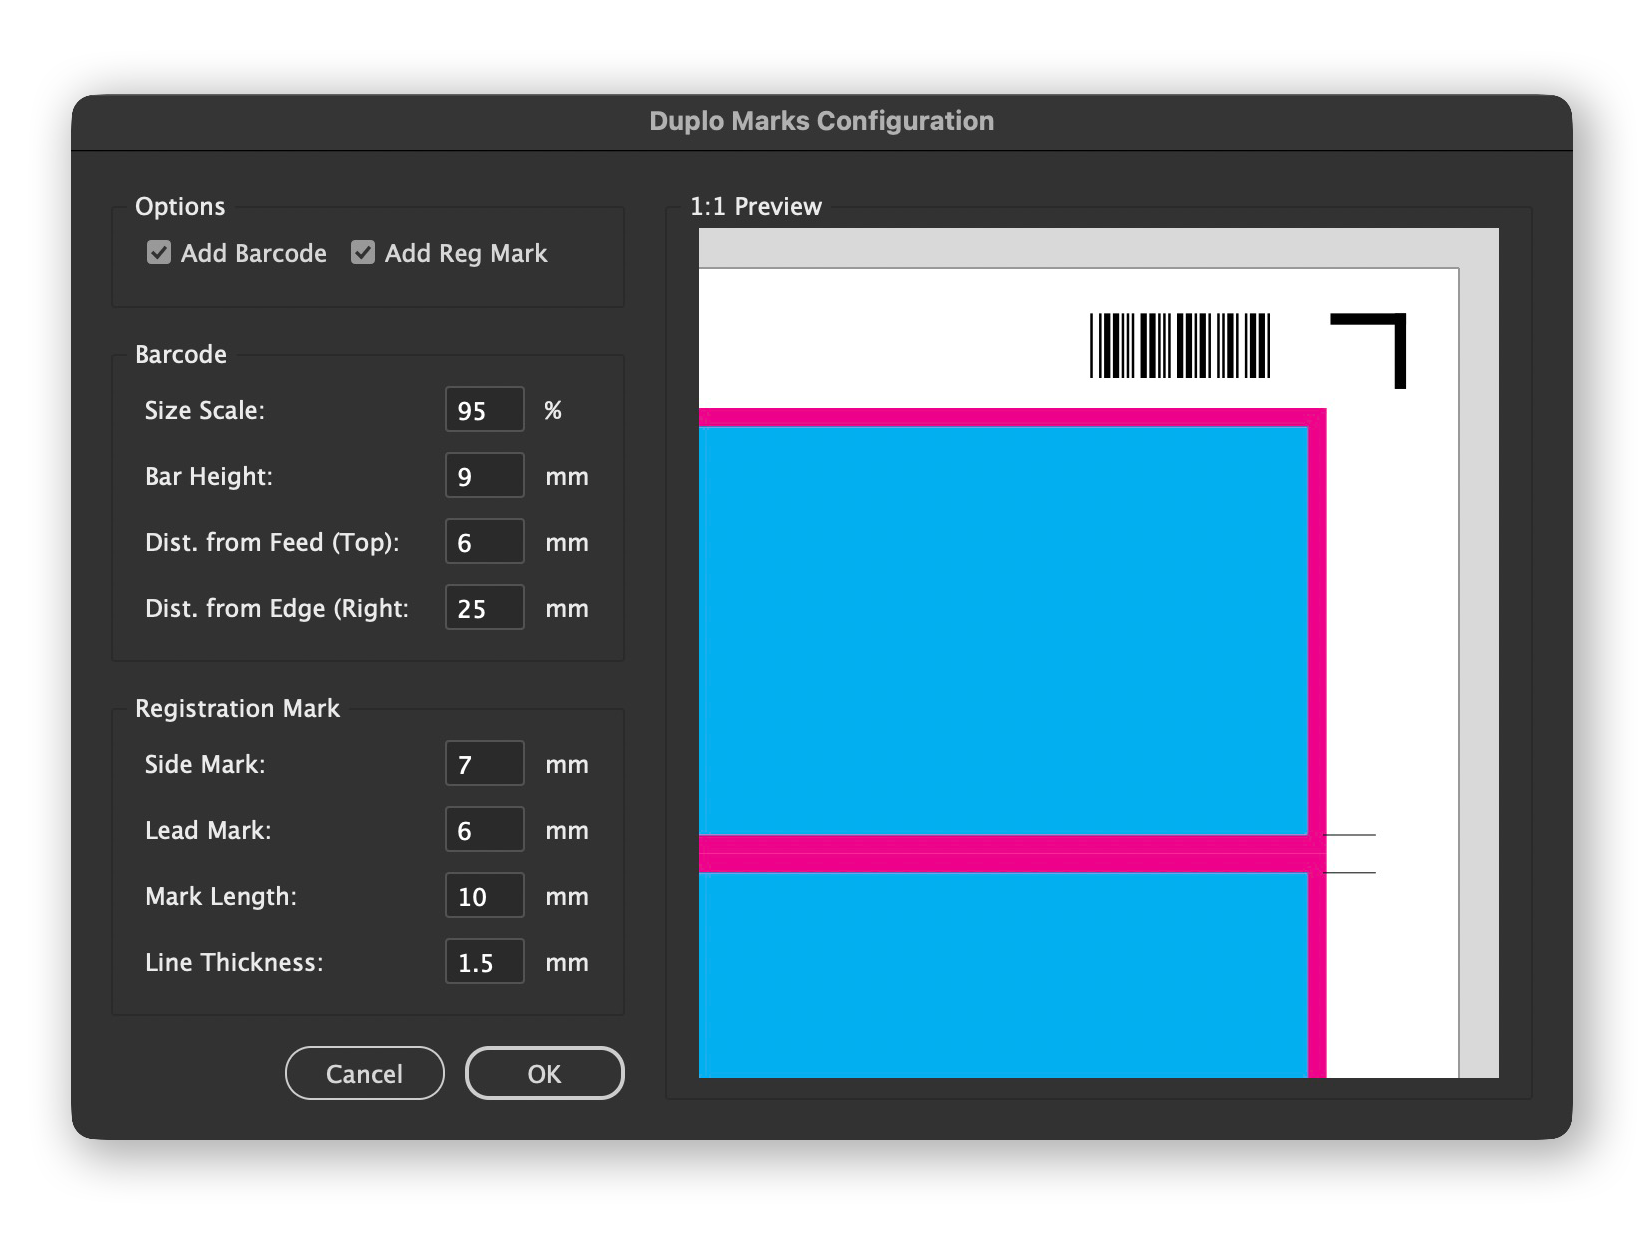Click the barcode graphic in the preview
1644x1235 pixels.
click(1180, 345)
